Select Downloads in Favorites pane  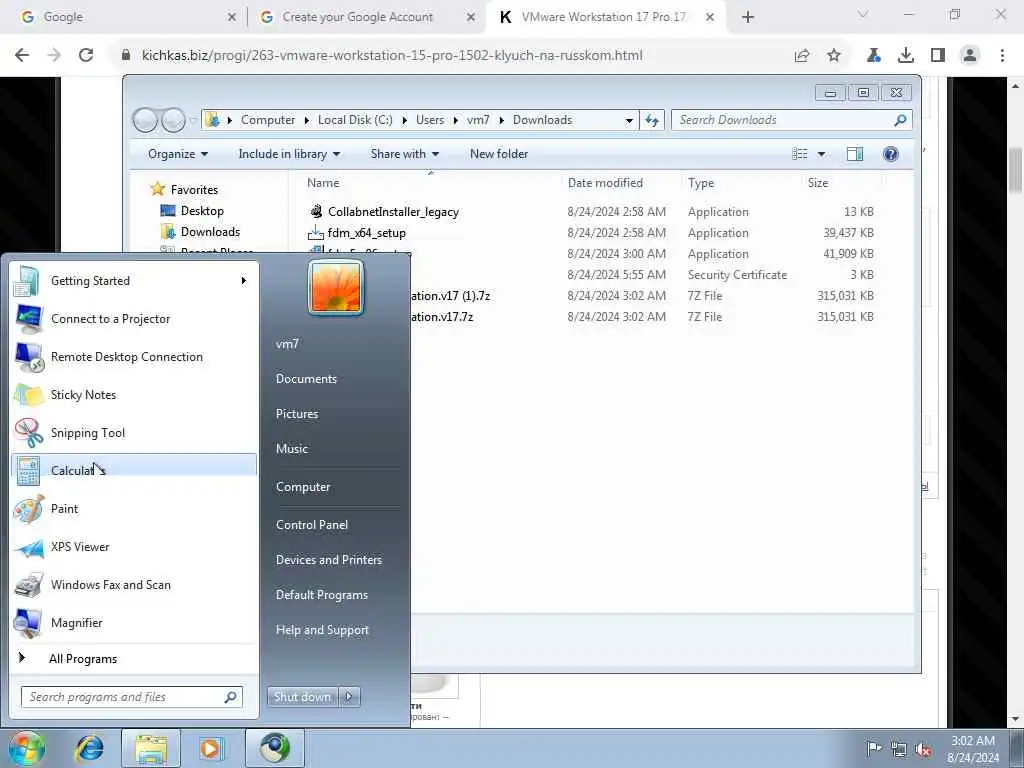tap(210, 232)
